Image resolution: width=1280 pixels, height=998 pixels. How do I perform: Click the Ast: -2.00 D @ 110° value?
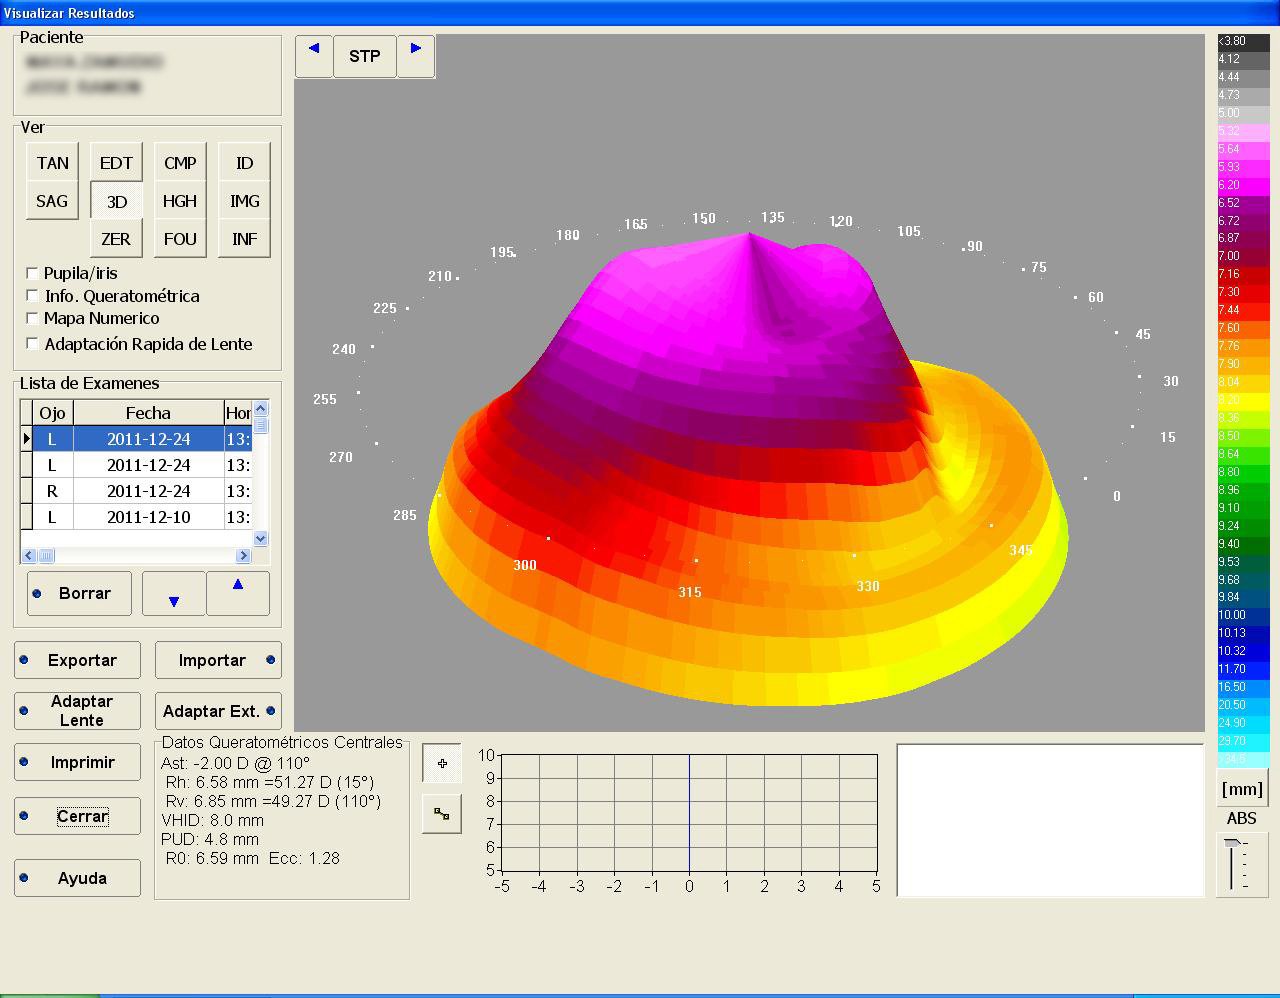[236, 763]
